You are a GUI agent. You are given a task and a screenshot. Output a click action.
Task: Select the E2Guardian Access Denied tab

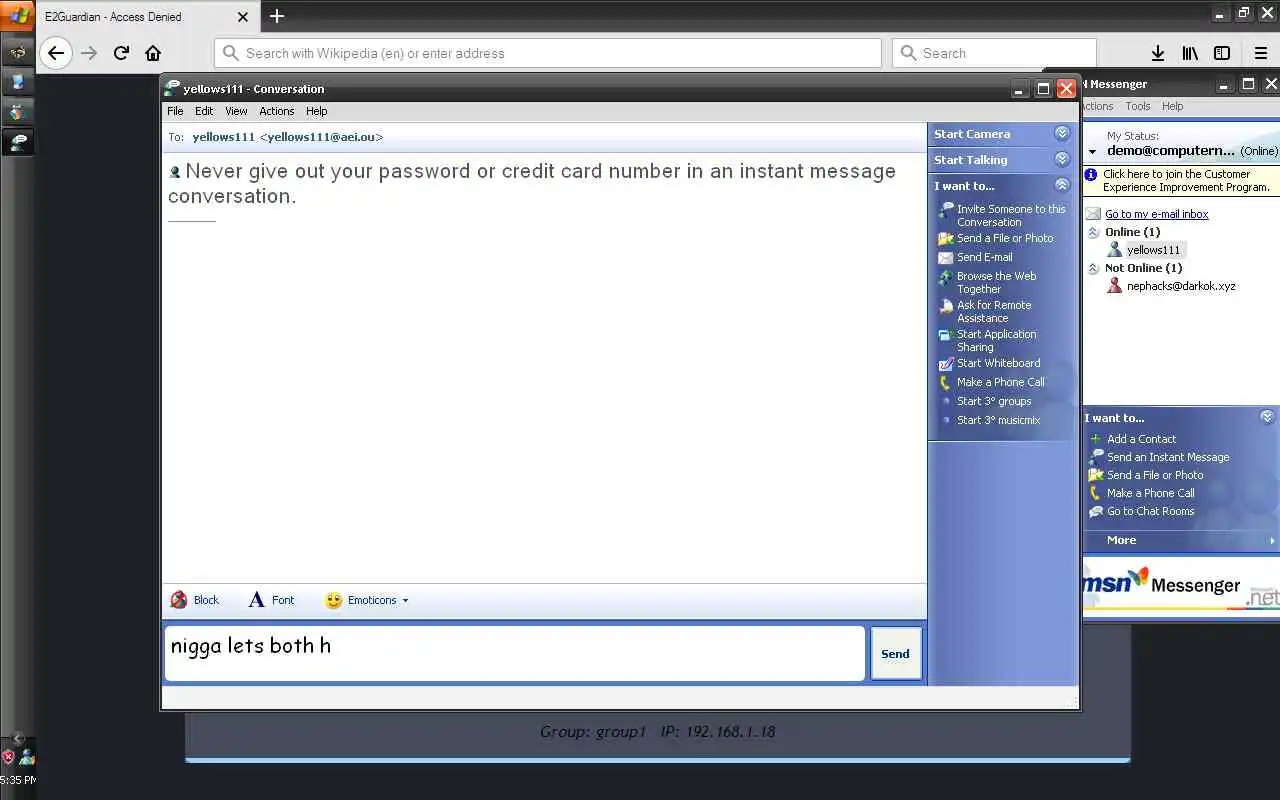147,16
